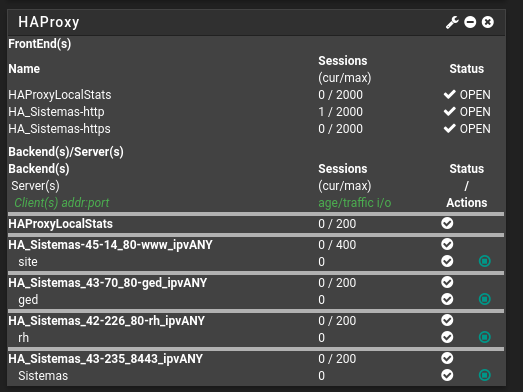Image resolution: width=523 pixels, height=392 pixels.
Task: Click status checkmark of server Sistemas
Action: tap(447, 375)
